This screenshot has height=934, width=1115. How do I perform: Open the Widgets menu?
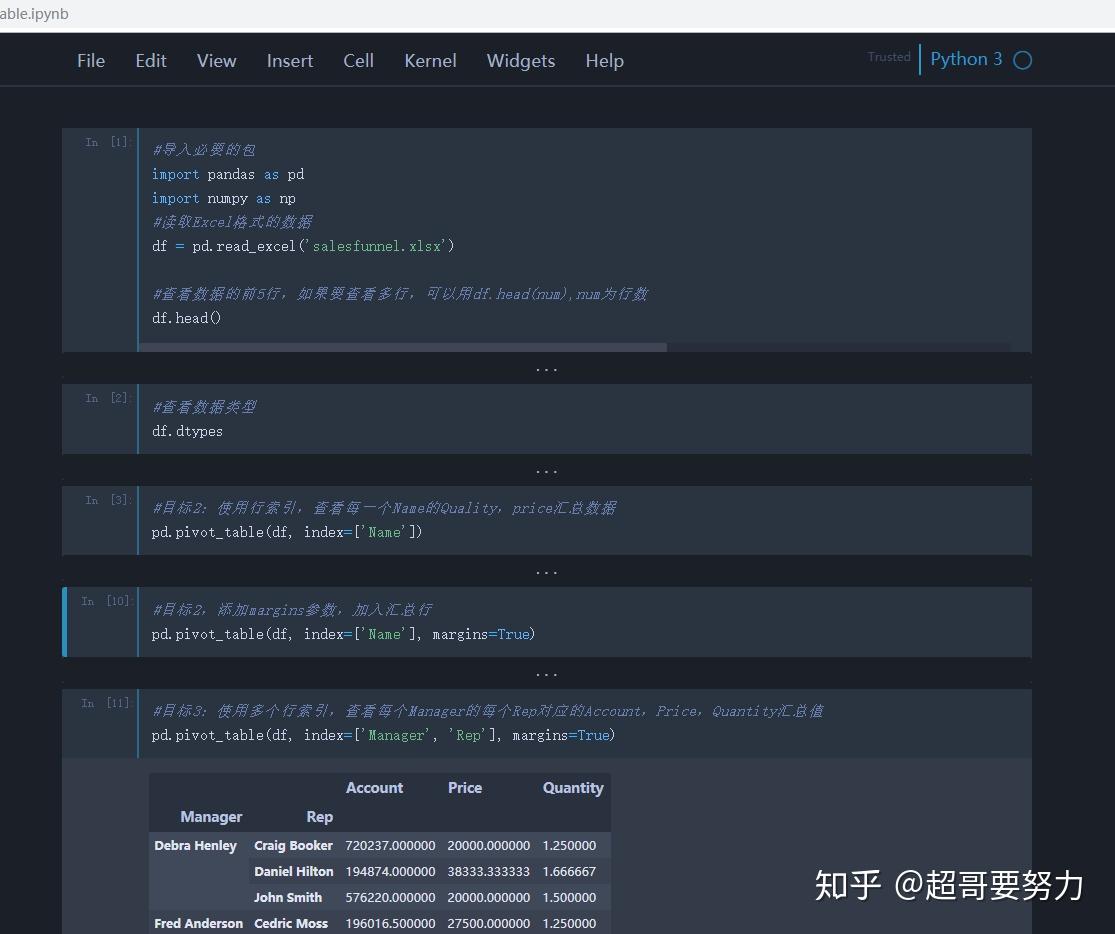tap(520, 60)
